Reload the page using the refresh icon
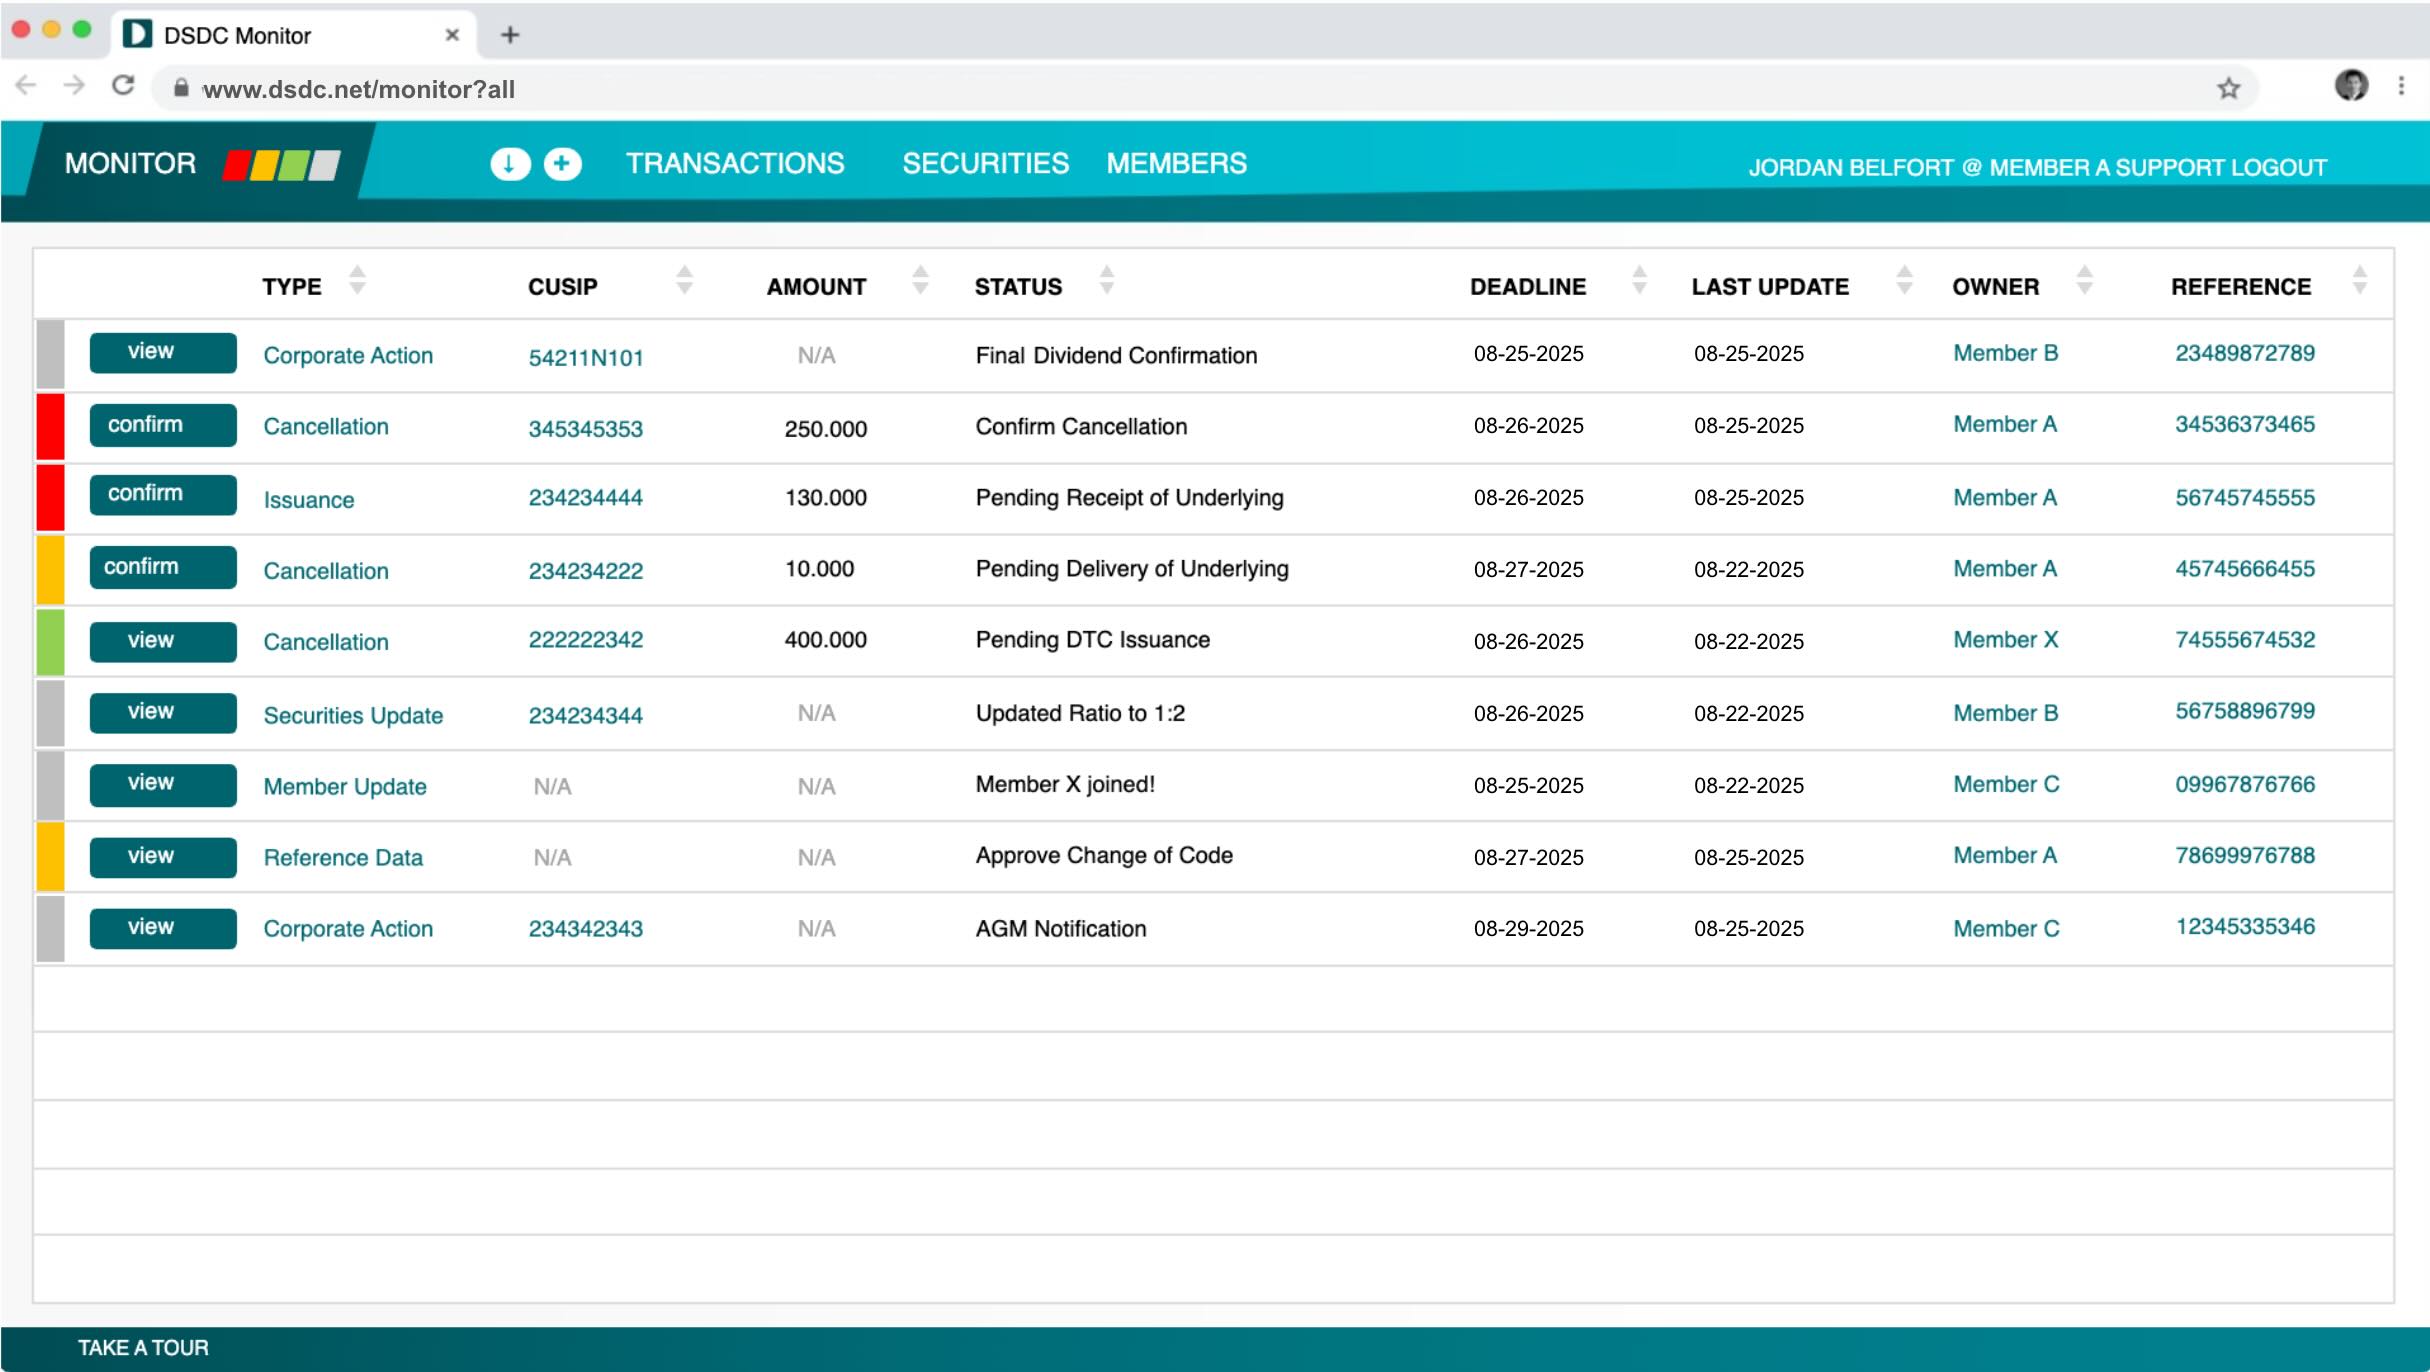The height and width of the screenshot is (1372, 2430). coord(123,87)
